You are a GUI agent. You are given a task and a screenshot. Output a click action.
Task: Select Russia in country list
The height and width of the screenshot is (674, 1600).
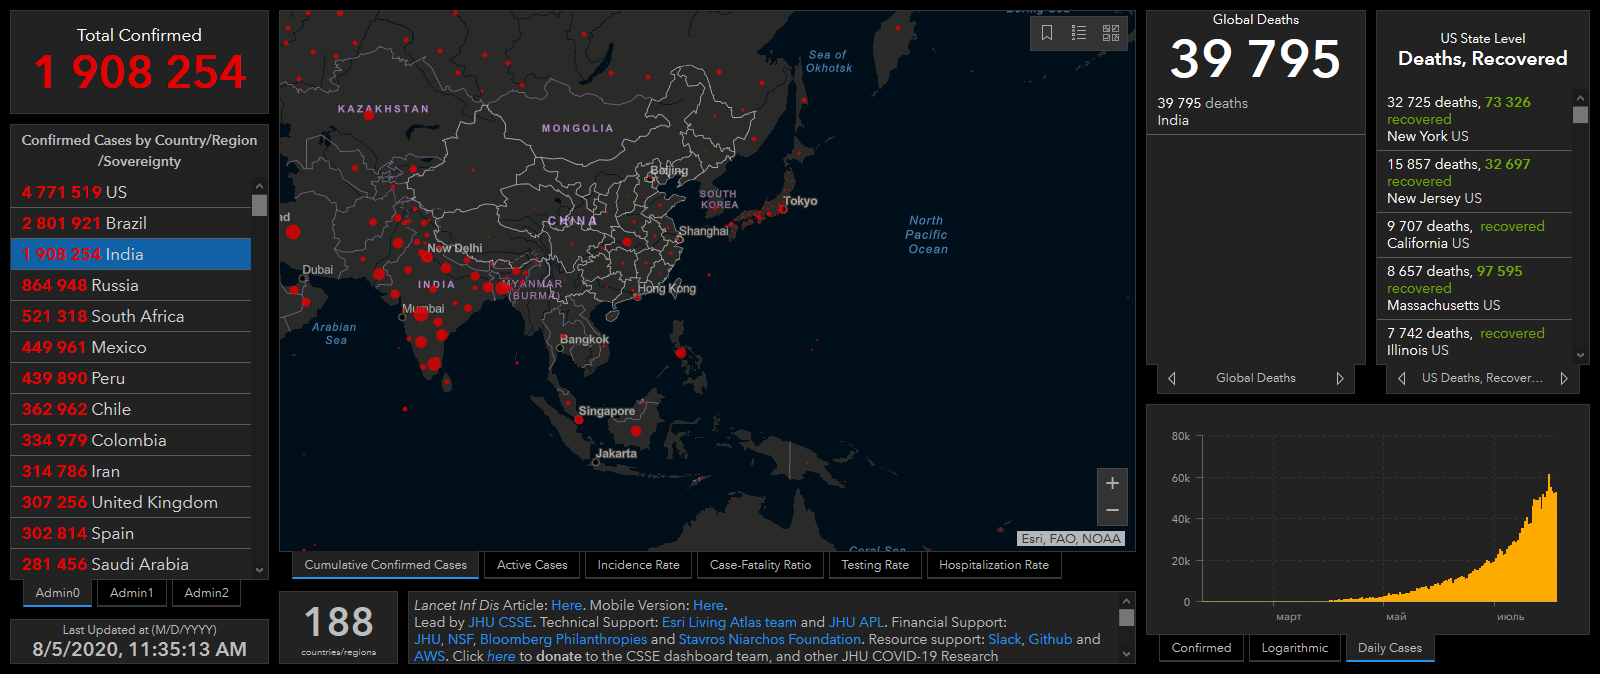[131, 285]
